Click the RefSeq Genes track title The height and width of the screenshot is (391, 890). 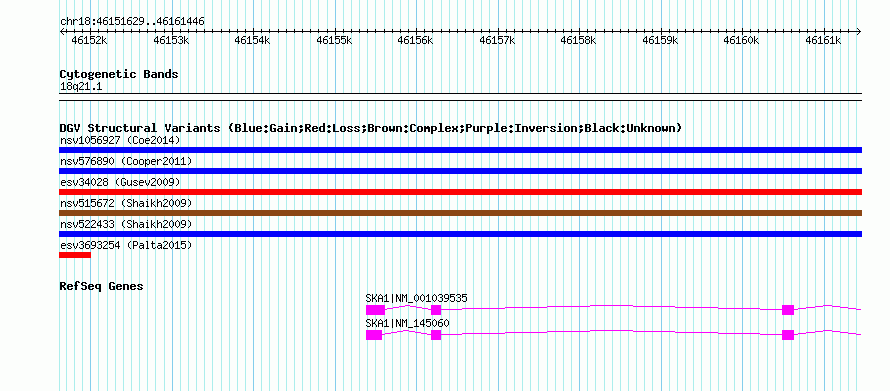pyautogui.click(x=101, y=287)
